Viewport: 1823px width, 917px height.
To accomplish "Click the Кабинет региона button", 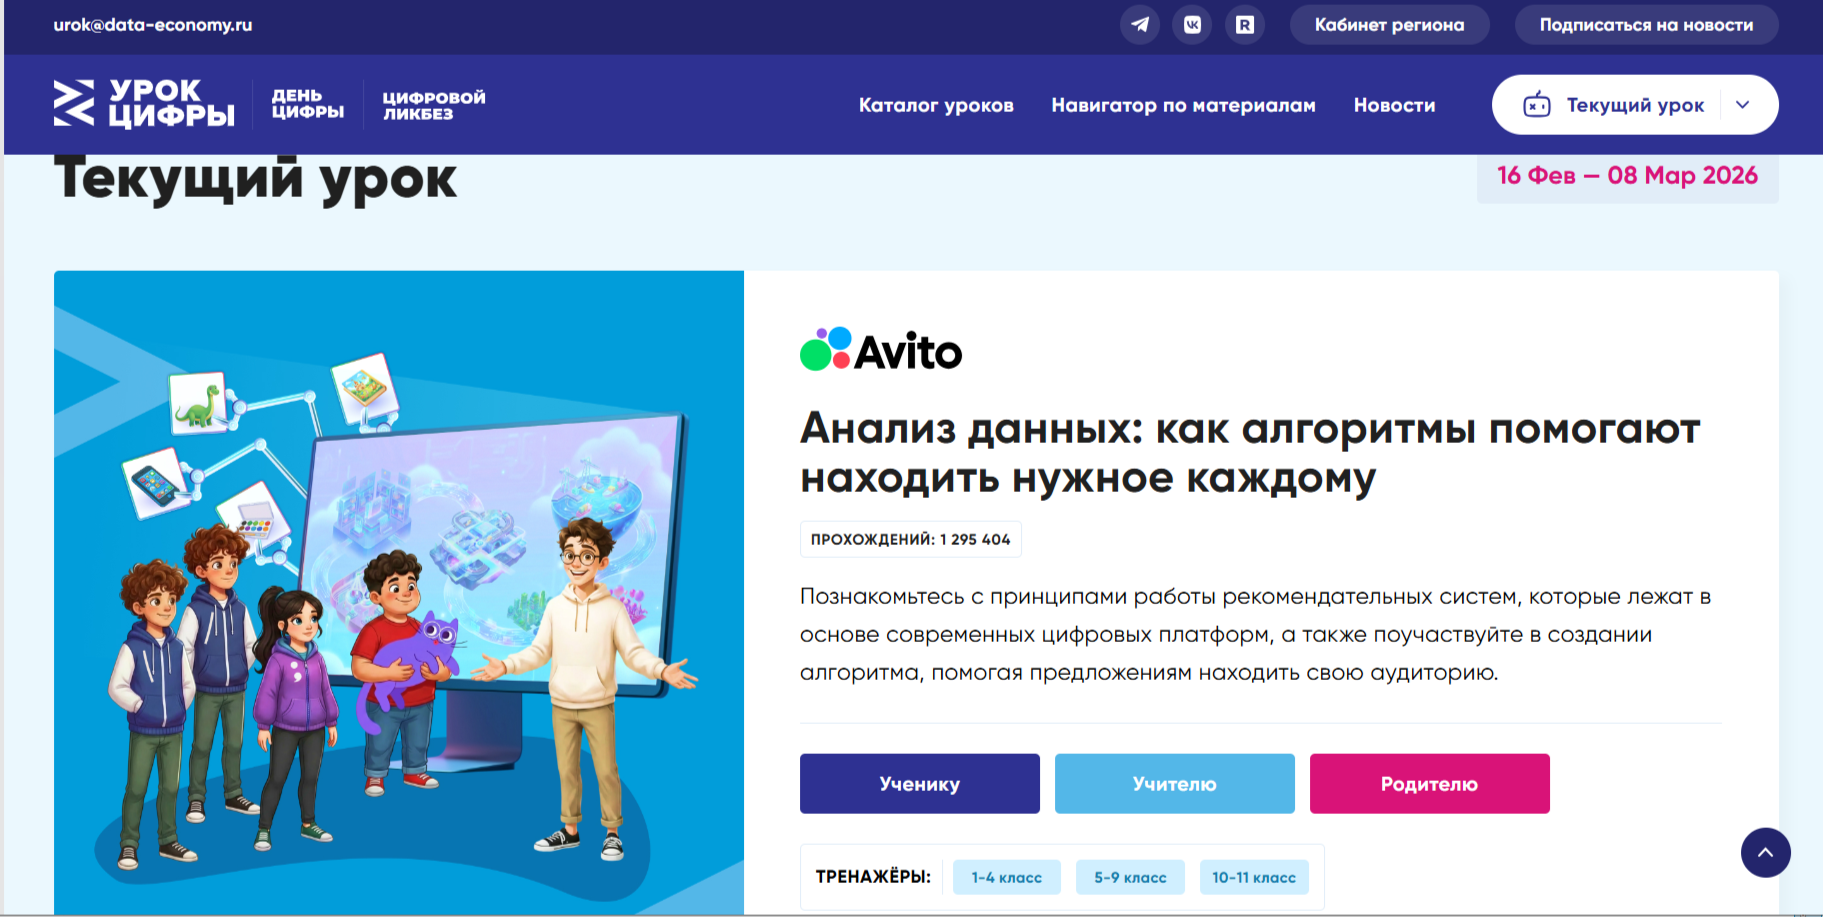I will 1389,25.
